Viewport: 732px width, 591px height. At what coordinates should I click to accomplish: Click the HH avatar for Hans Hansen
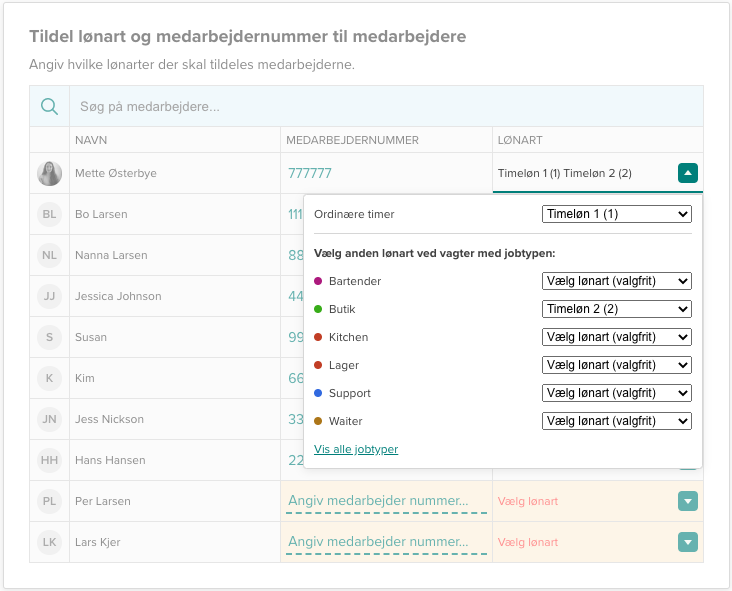[49, 460]
